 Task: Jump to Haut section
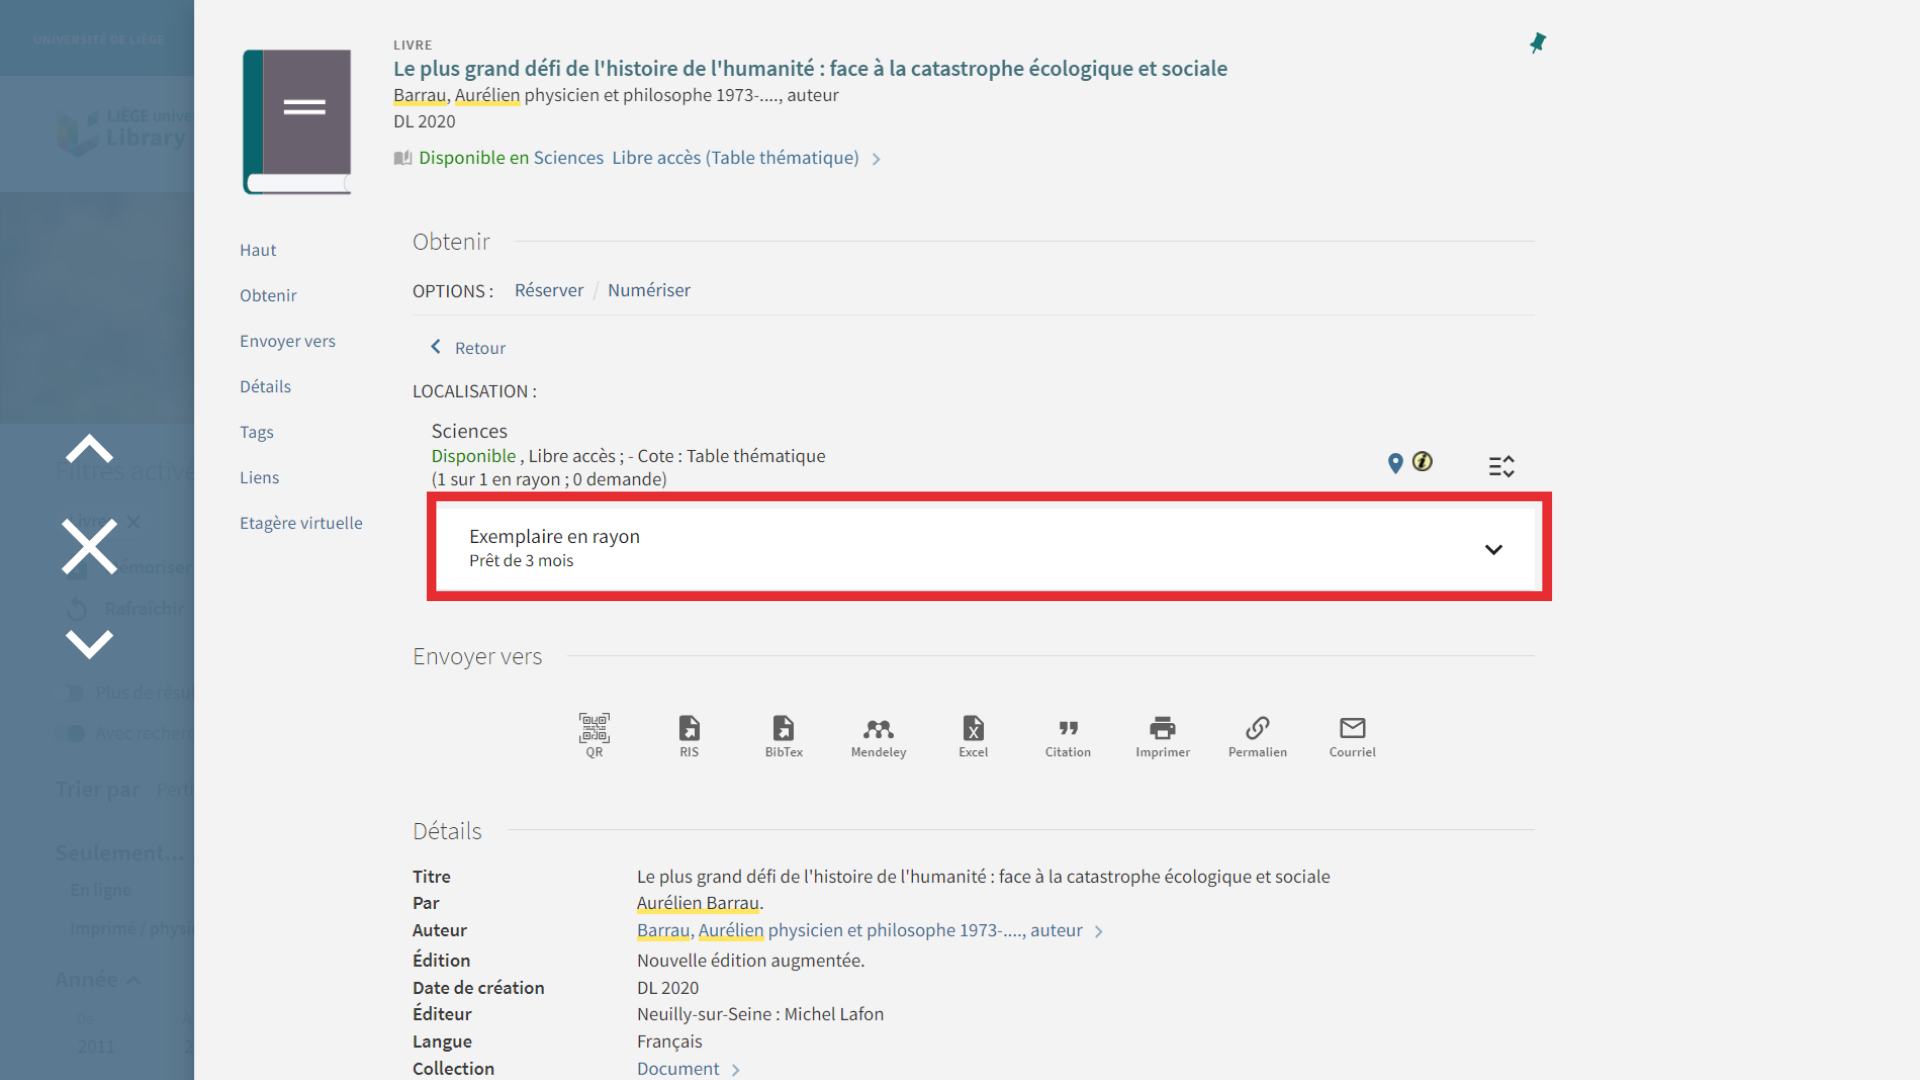[258, 250]
